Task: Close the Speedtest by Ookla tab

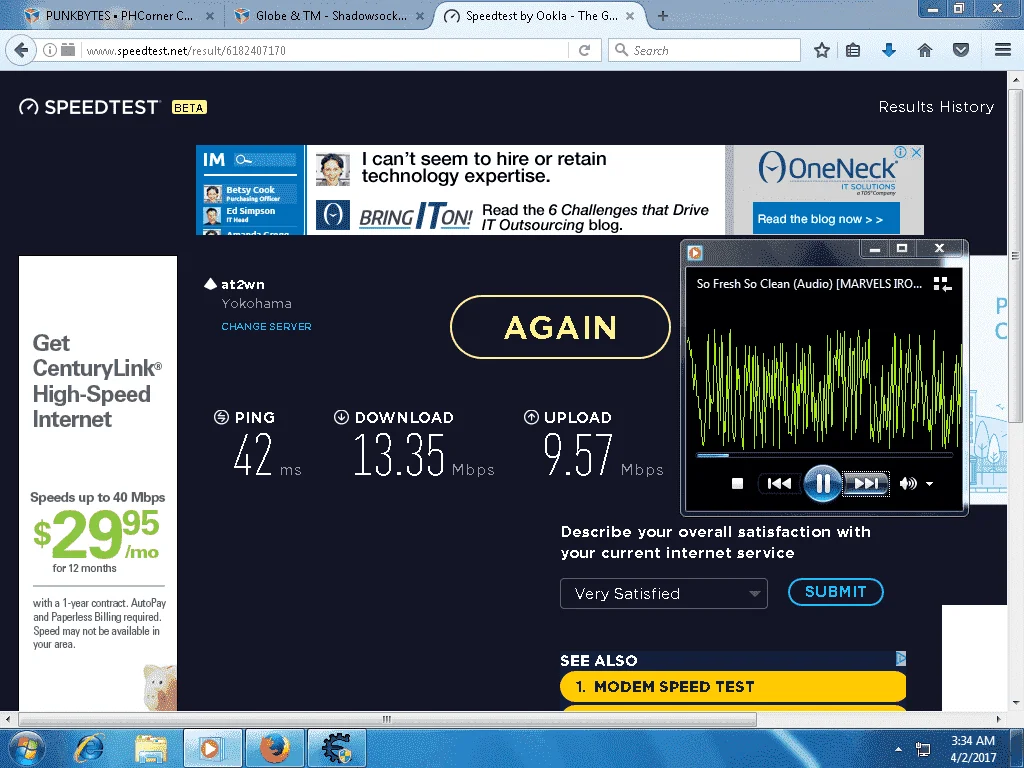Action: pos(630,16)
